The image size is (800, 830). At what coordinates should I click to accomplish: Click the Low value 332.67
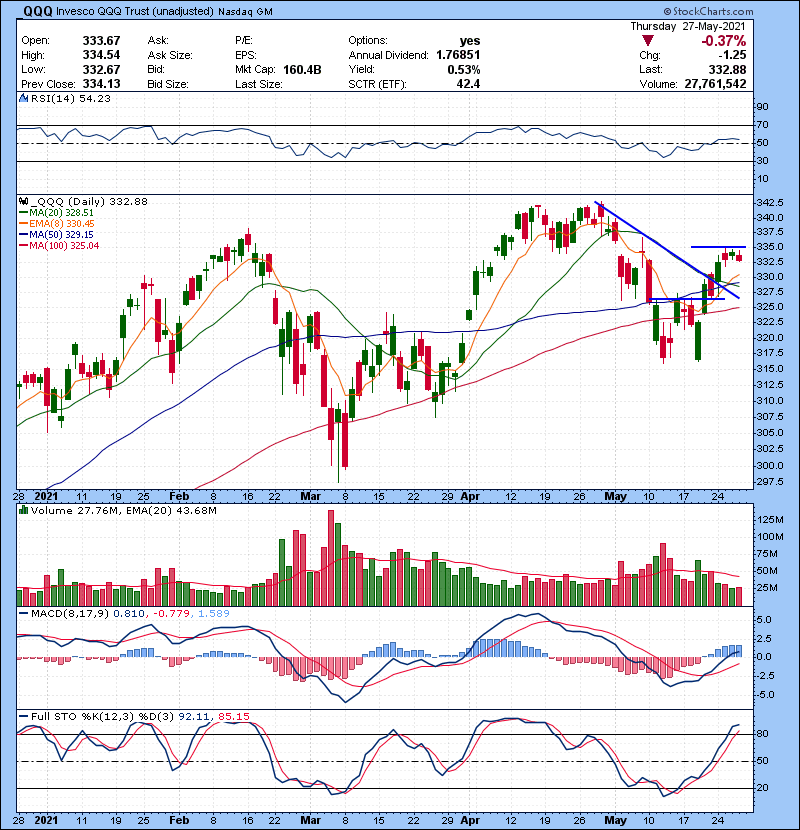point(101,69)
